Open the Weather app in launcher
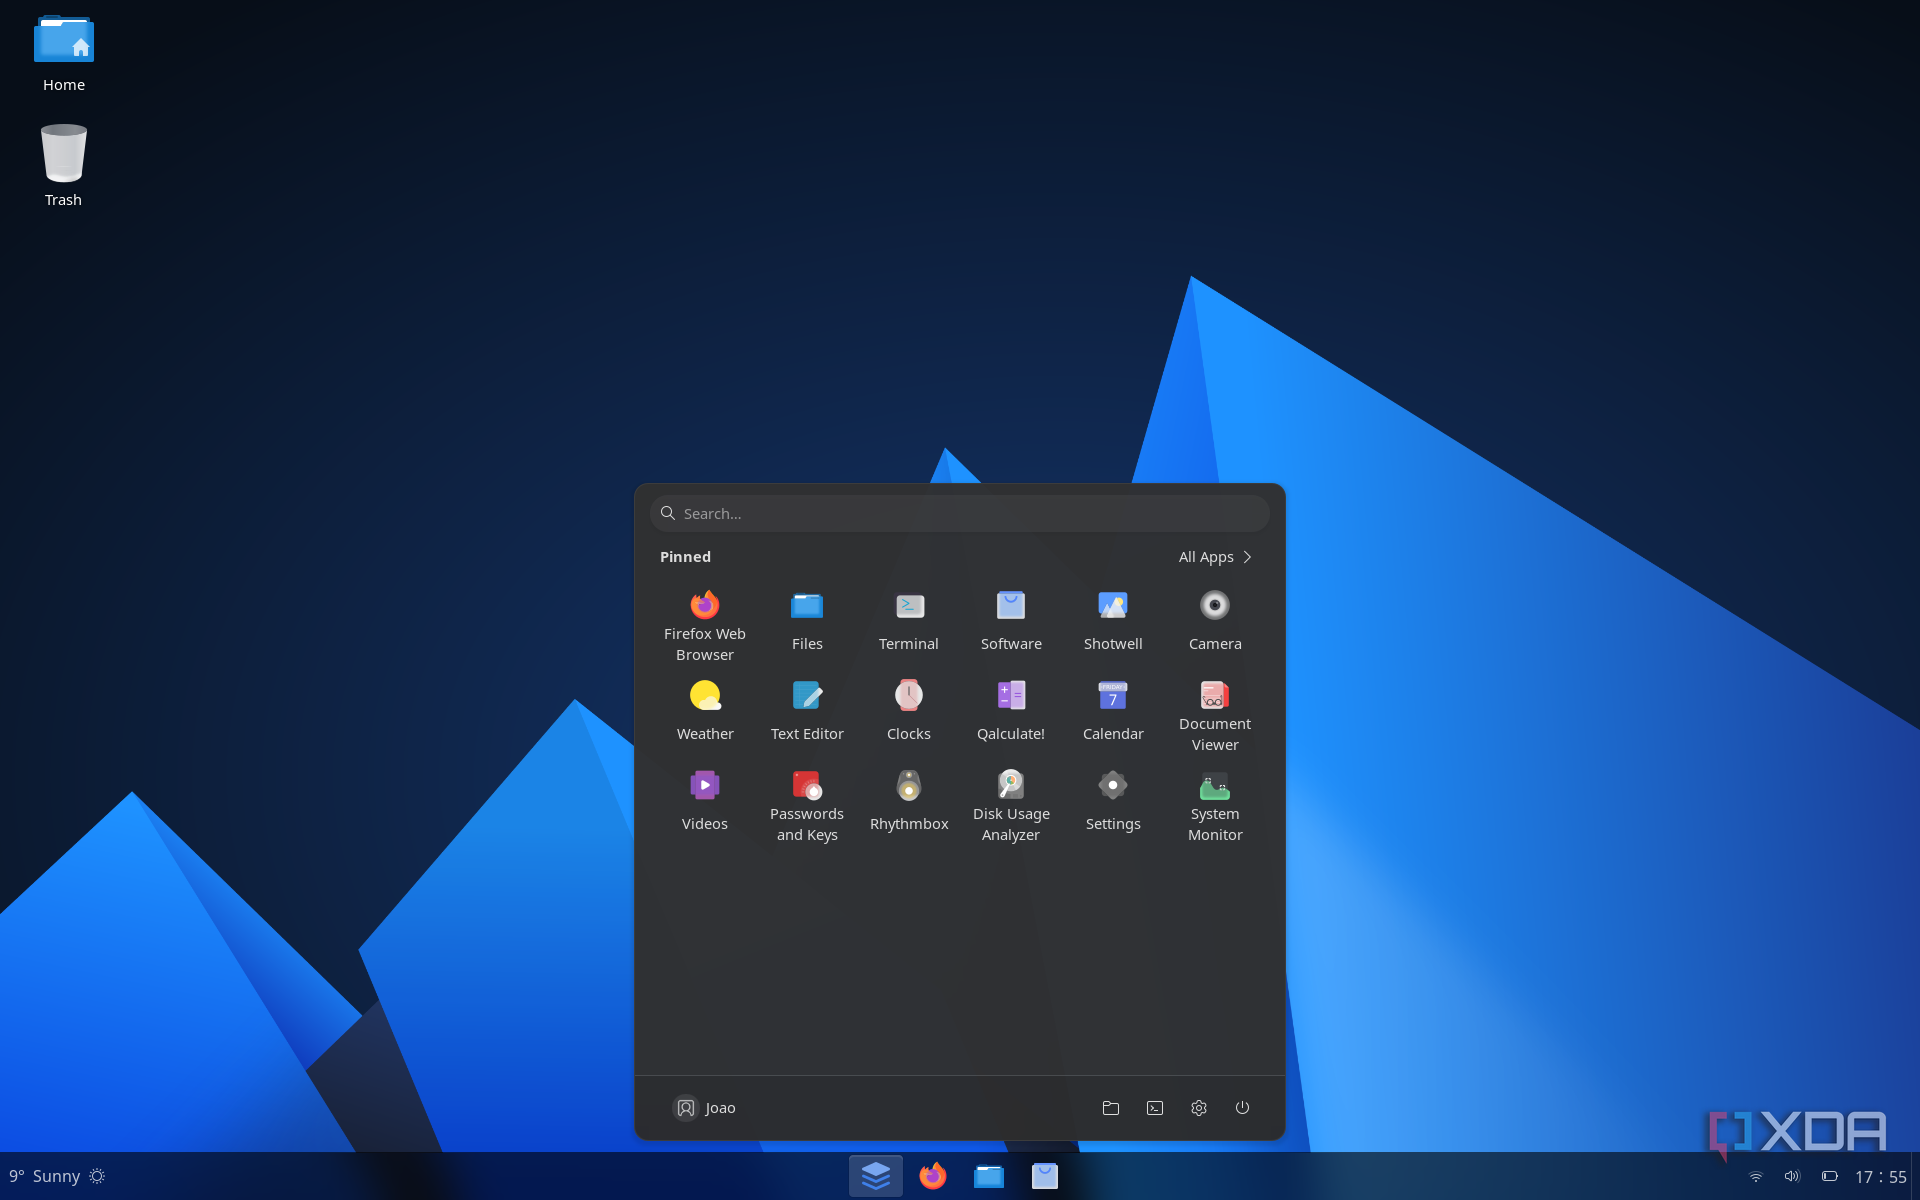 click(x=705, y=710)
